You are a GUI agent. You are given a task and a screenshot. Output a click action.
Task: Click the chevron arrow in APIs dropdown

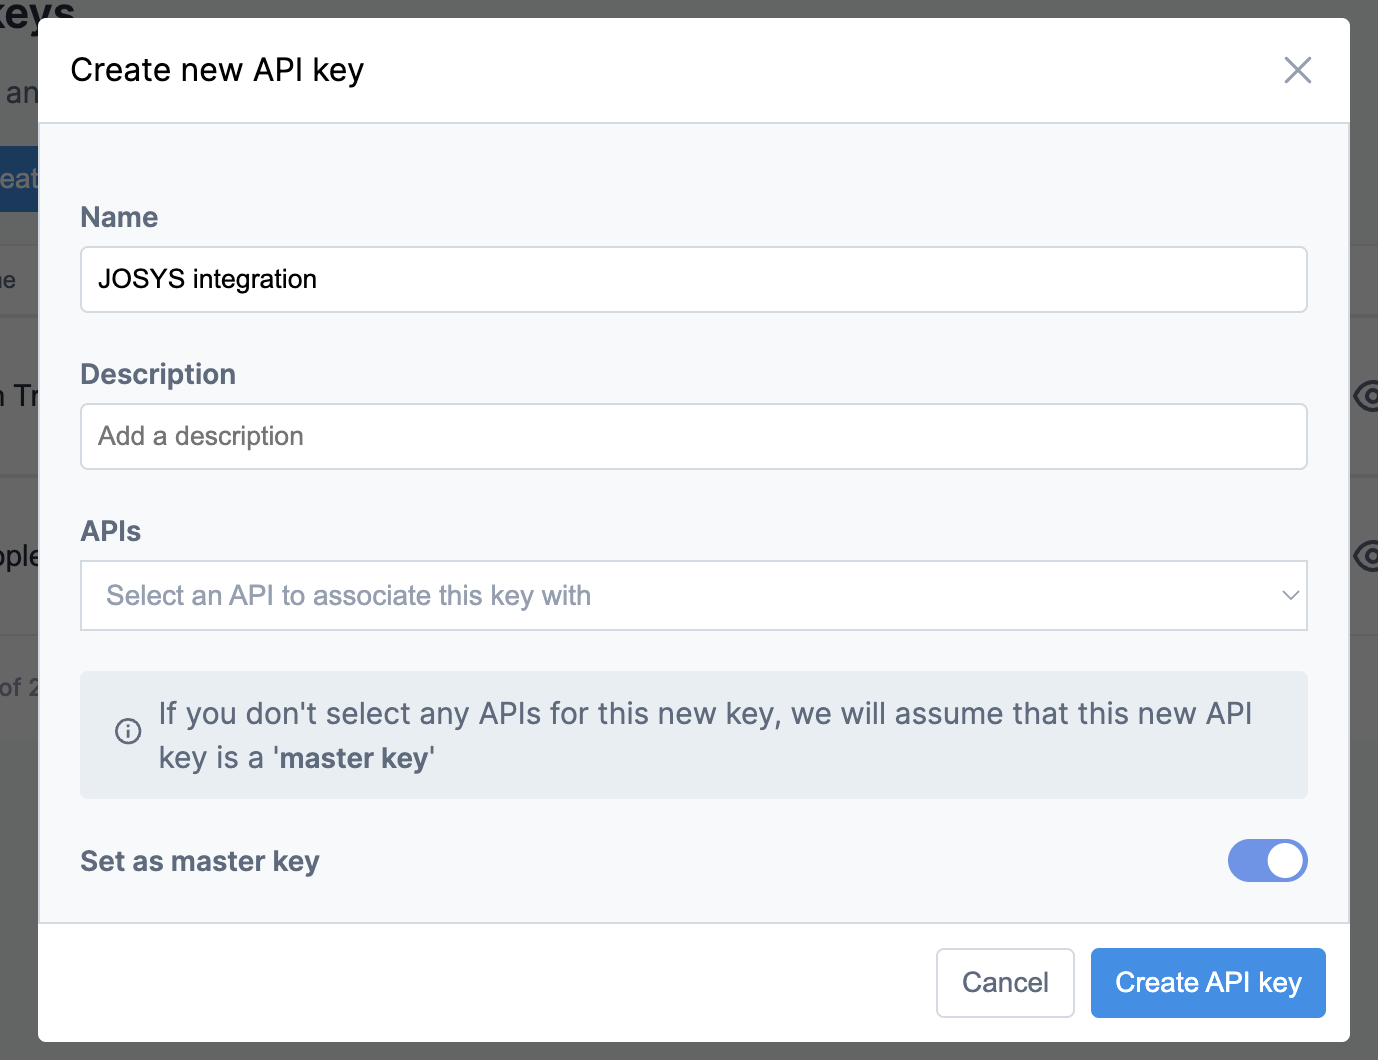tap(1290, 595)
